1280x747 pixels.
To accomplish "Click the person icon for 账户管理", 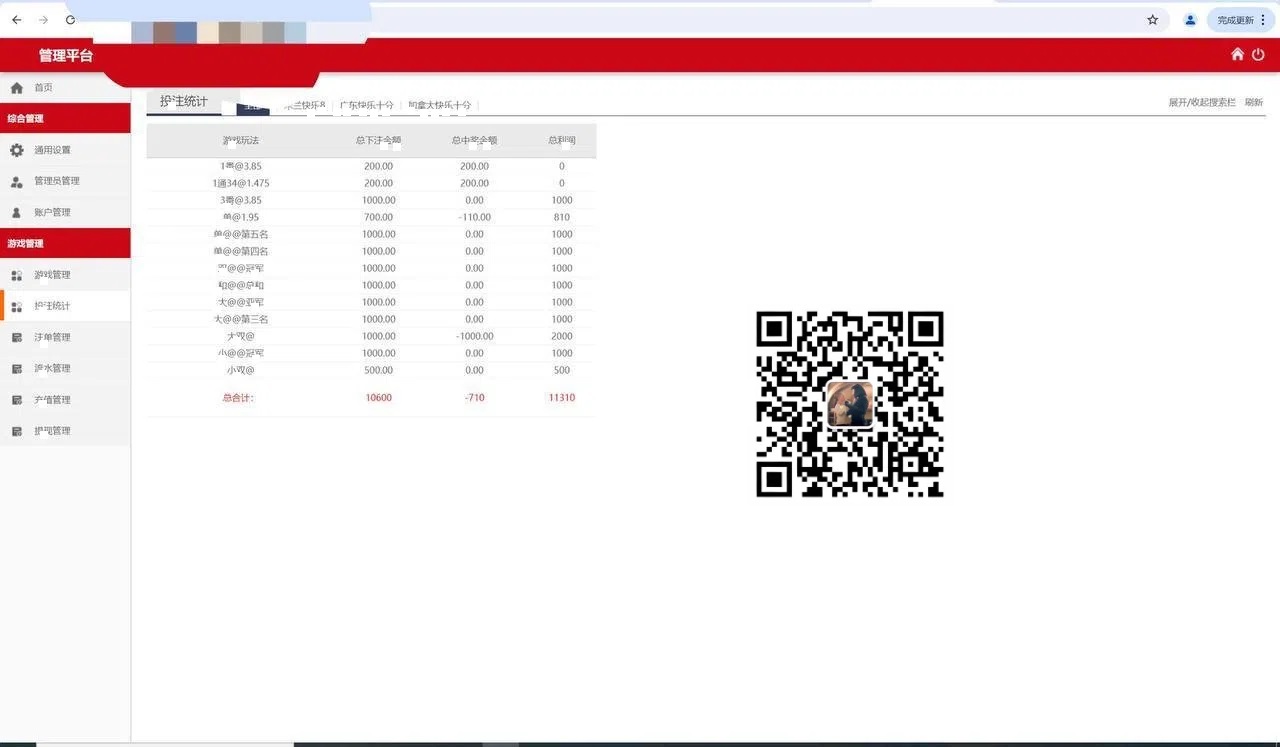I will pos(16,212).
